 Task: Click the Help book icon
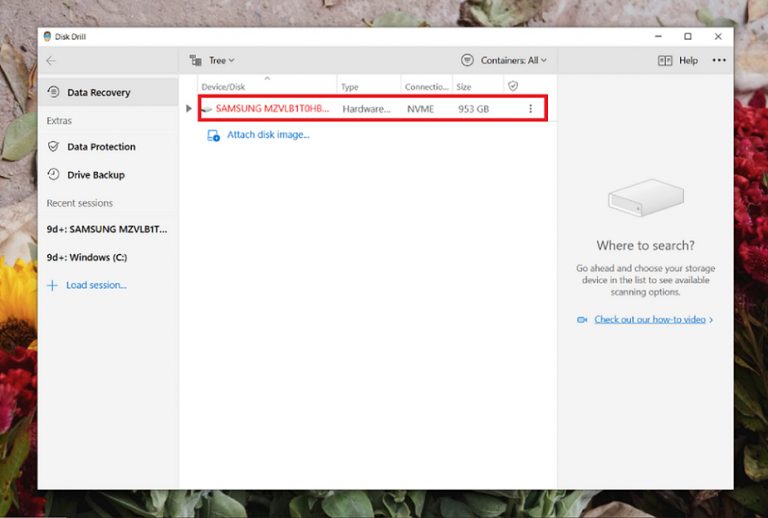(x=665, y=61)
